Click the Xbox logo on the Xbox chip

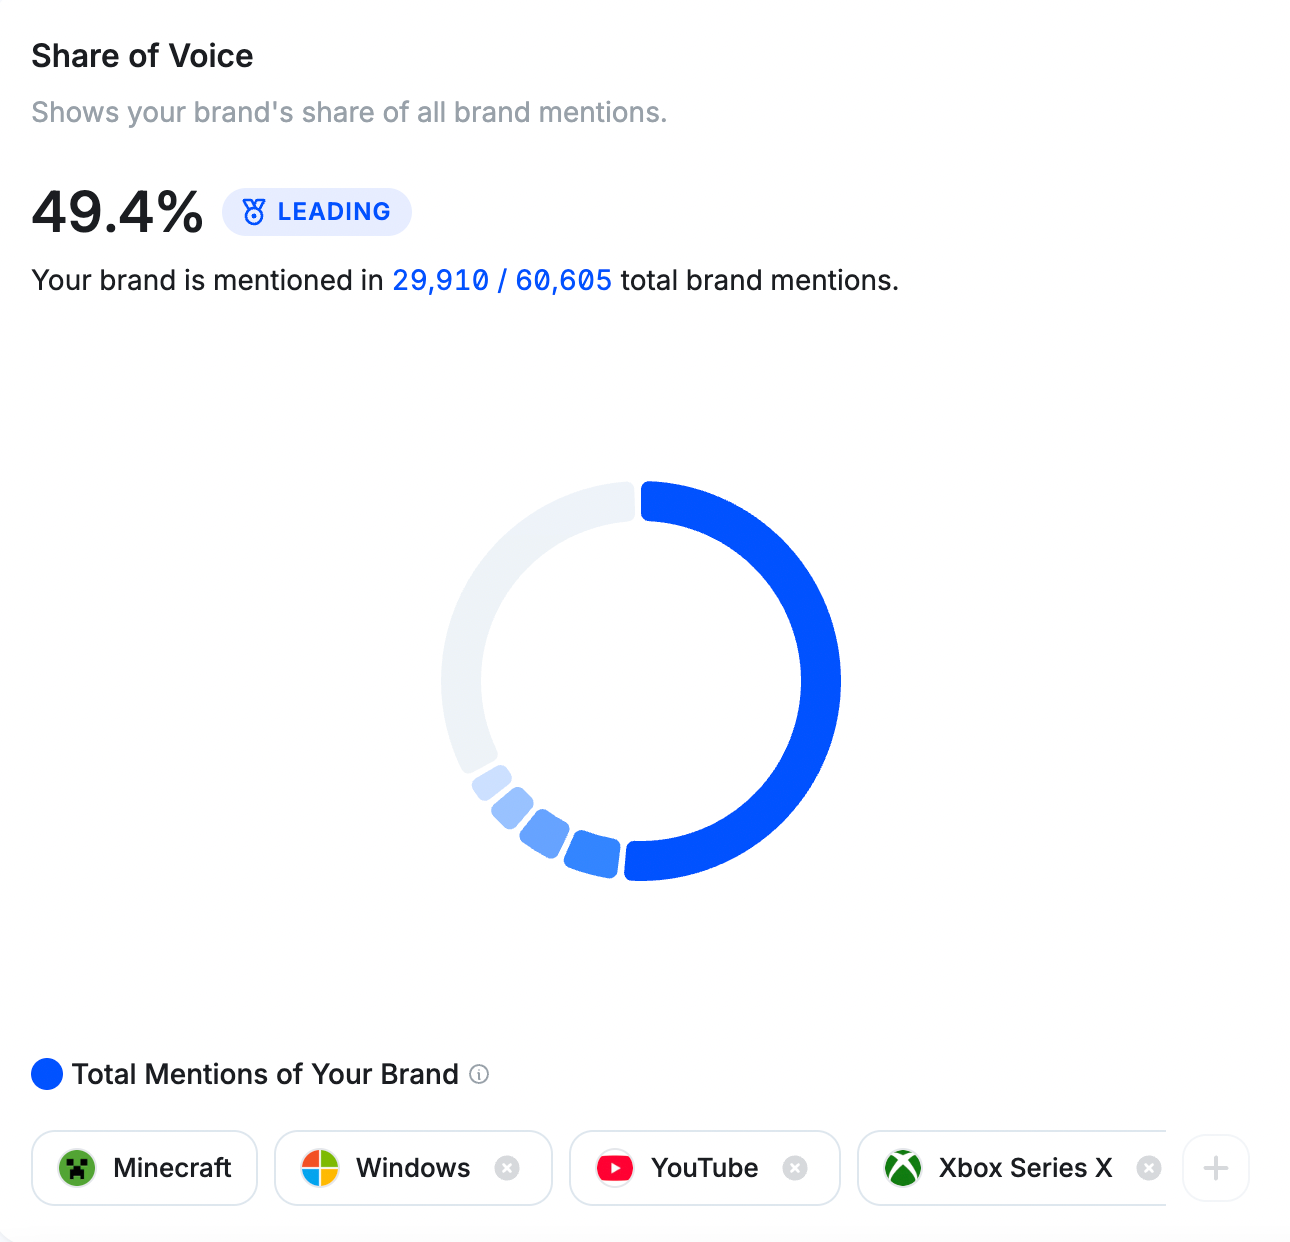(902, 1167)
